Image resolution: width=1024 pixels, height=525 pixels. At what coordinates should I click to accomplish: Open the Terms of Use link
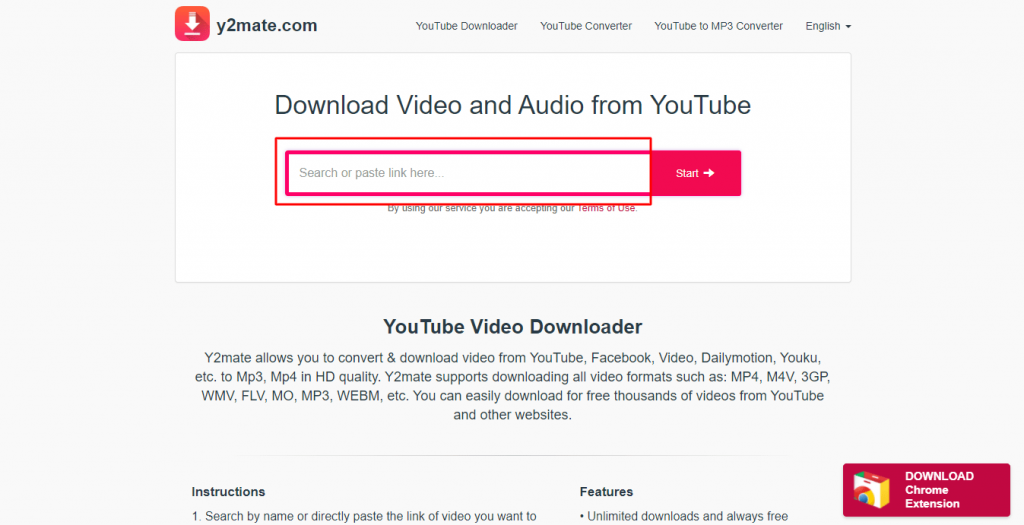pyautogui.click(x=606, y=208)
